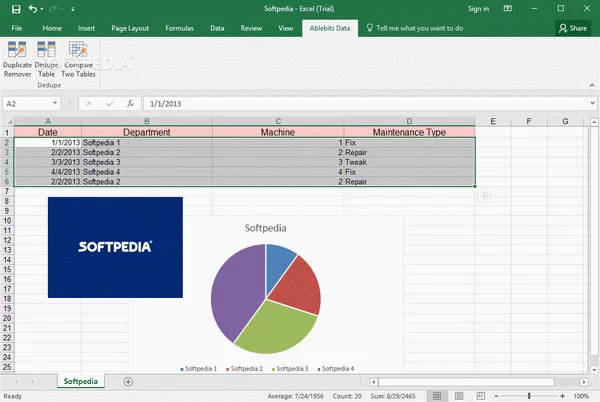
Task: Click vertical scrollbar down arrow
Action: pos(594,369)
